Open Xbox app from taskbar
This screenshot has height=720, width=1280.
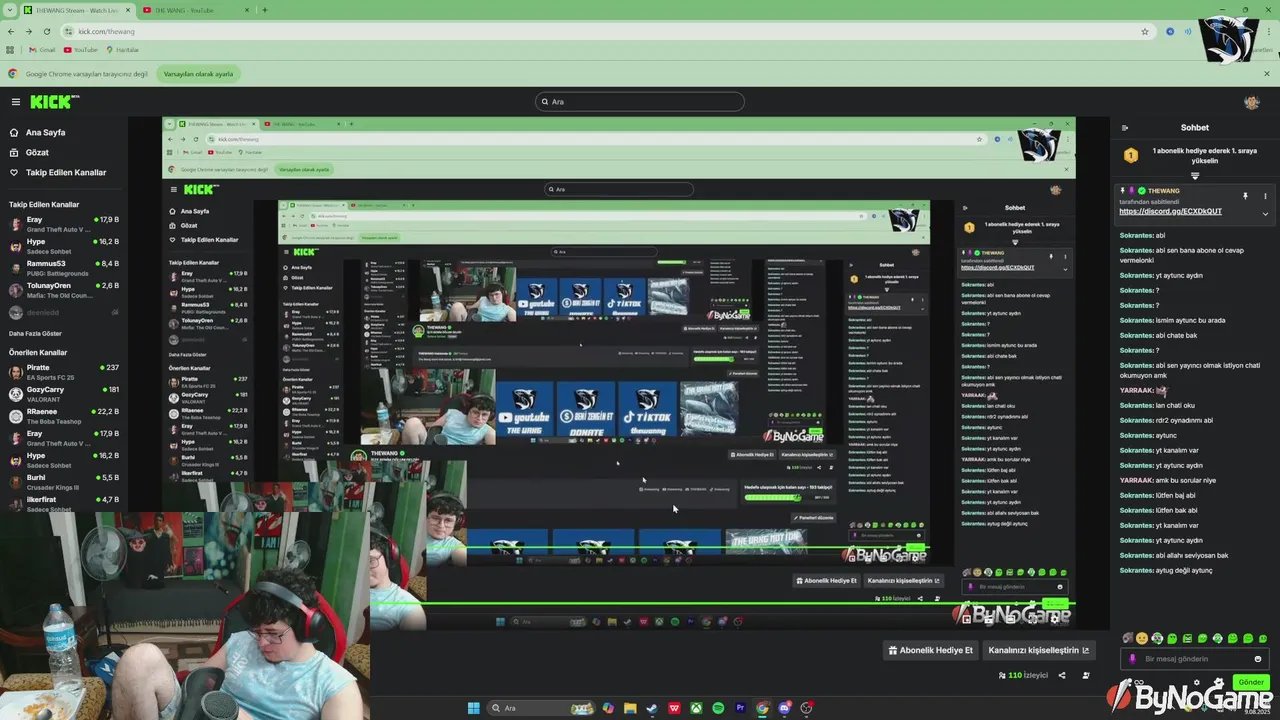coord(696,708)
